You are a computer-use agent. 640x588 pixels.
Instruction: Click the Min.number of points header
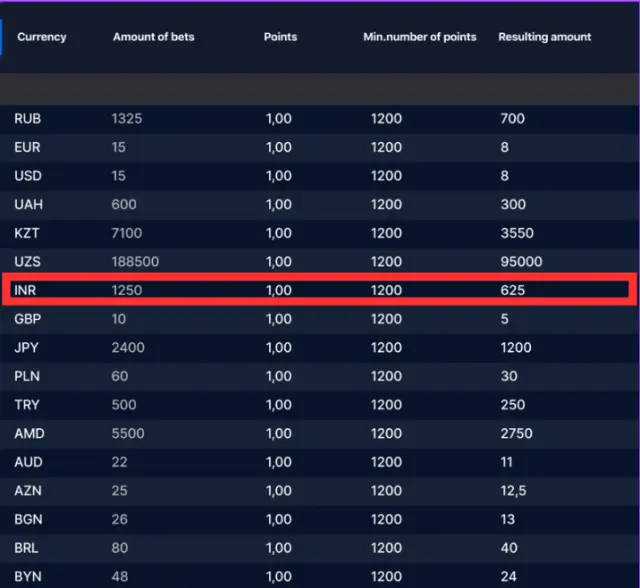pos(419,37)
